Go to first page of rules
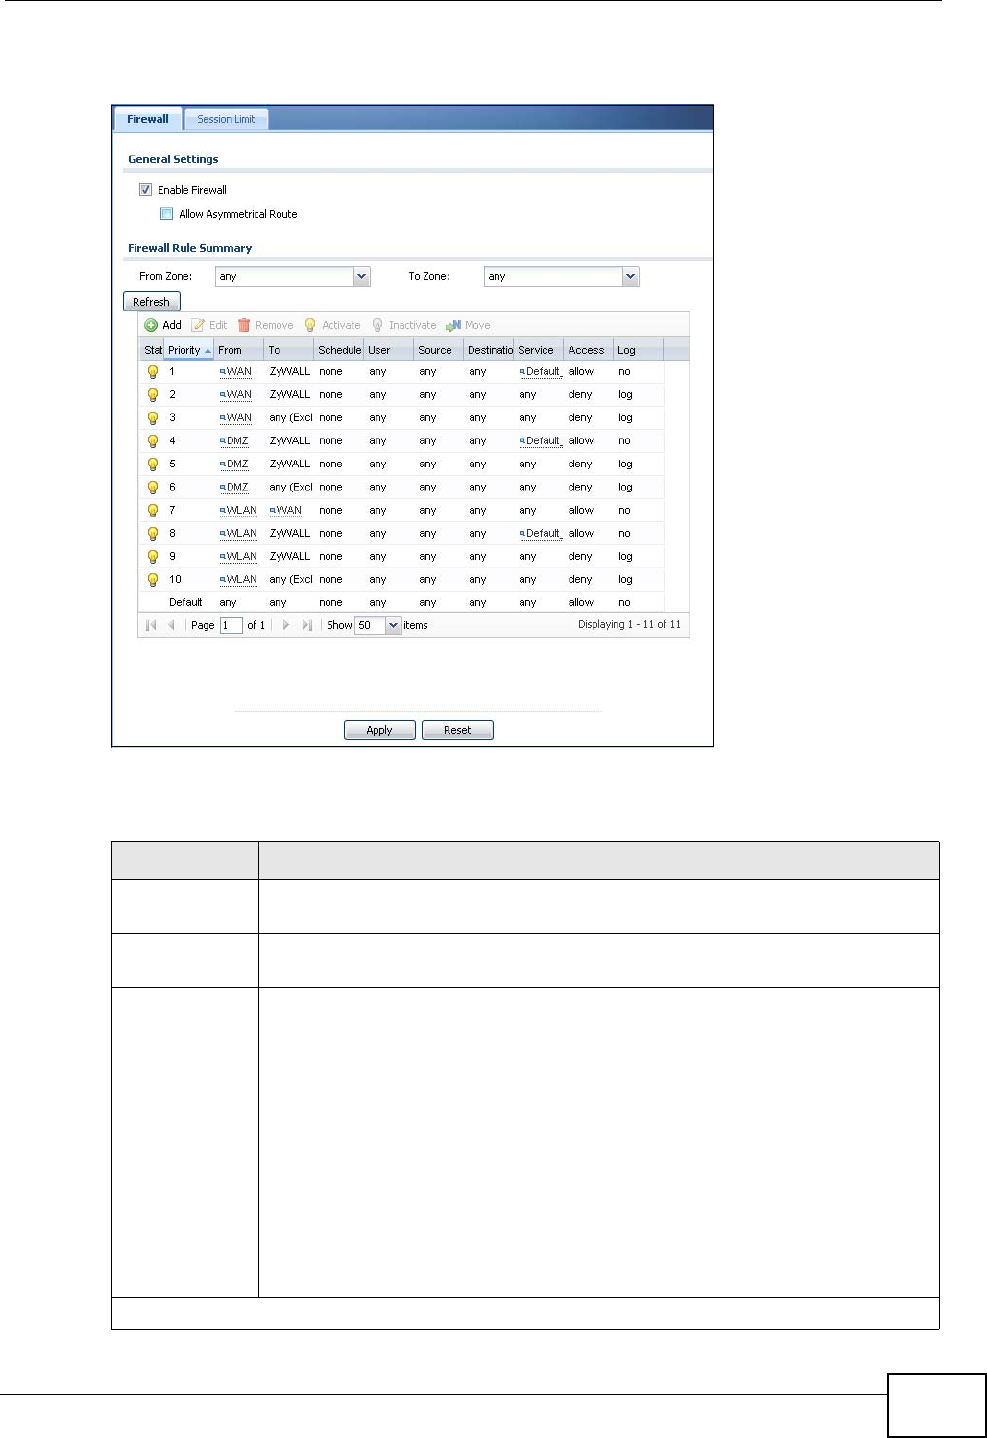 (151, 625)
